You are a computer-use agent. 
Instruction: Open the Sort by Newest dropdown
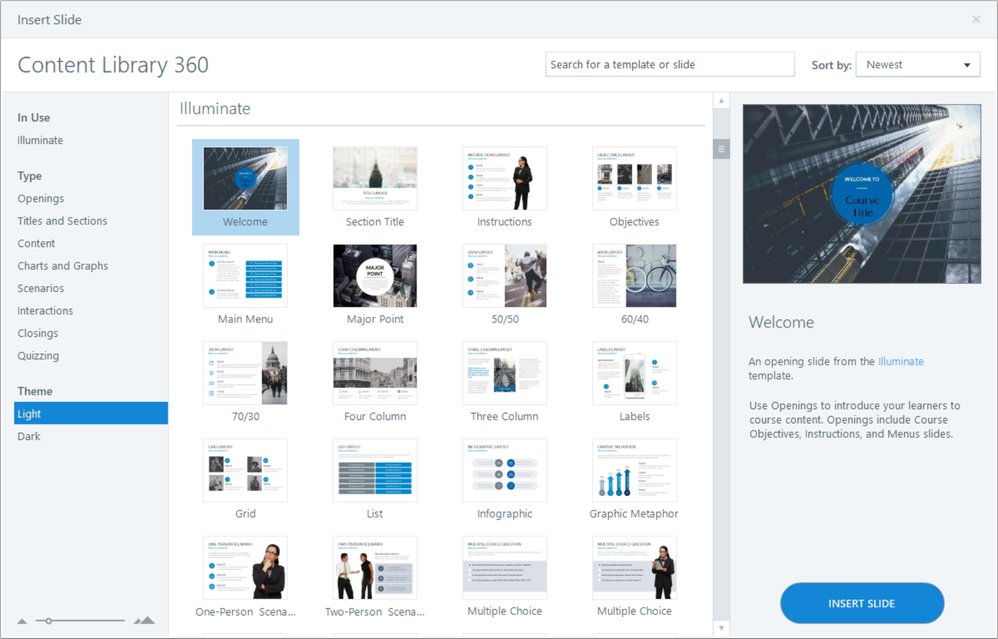[918, 65]
